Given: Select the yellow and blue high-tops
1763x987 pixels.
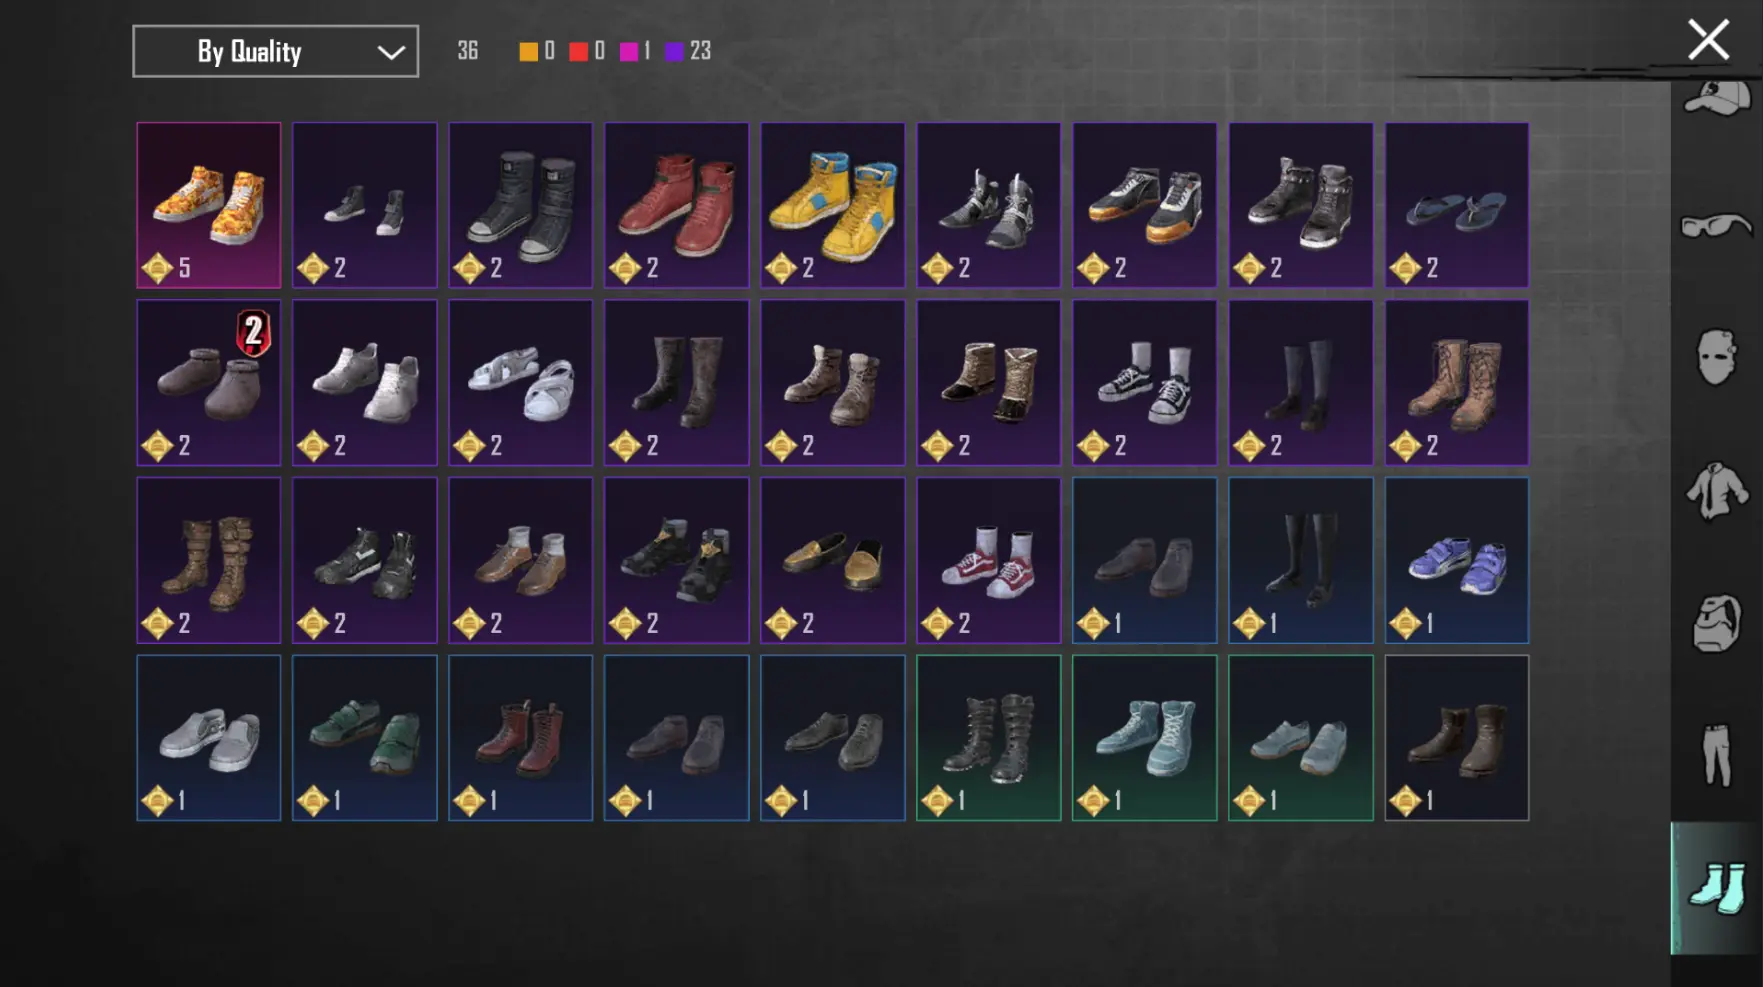Looking at the screenshot, I should tap(832, 205).
